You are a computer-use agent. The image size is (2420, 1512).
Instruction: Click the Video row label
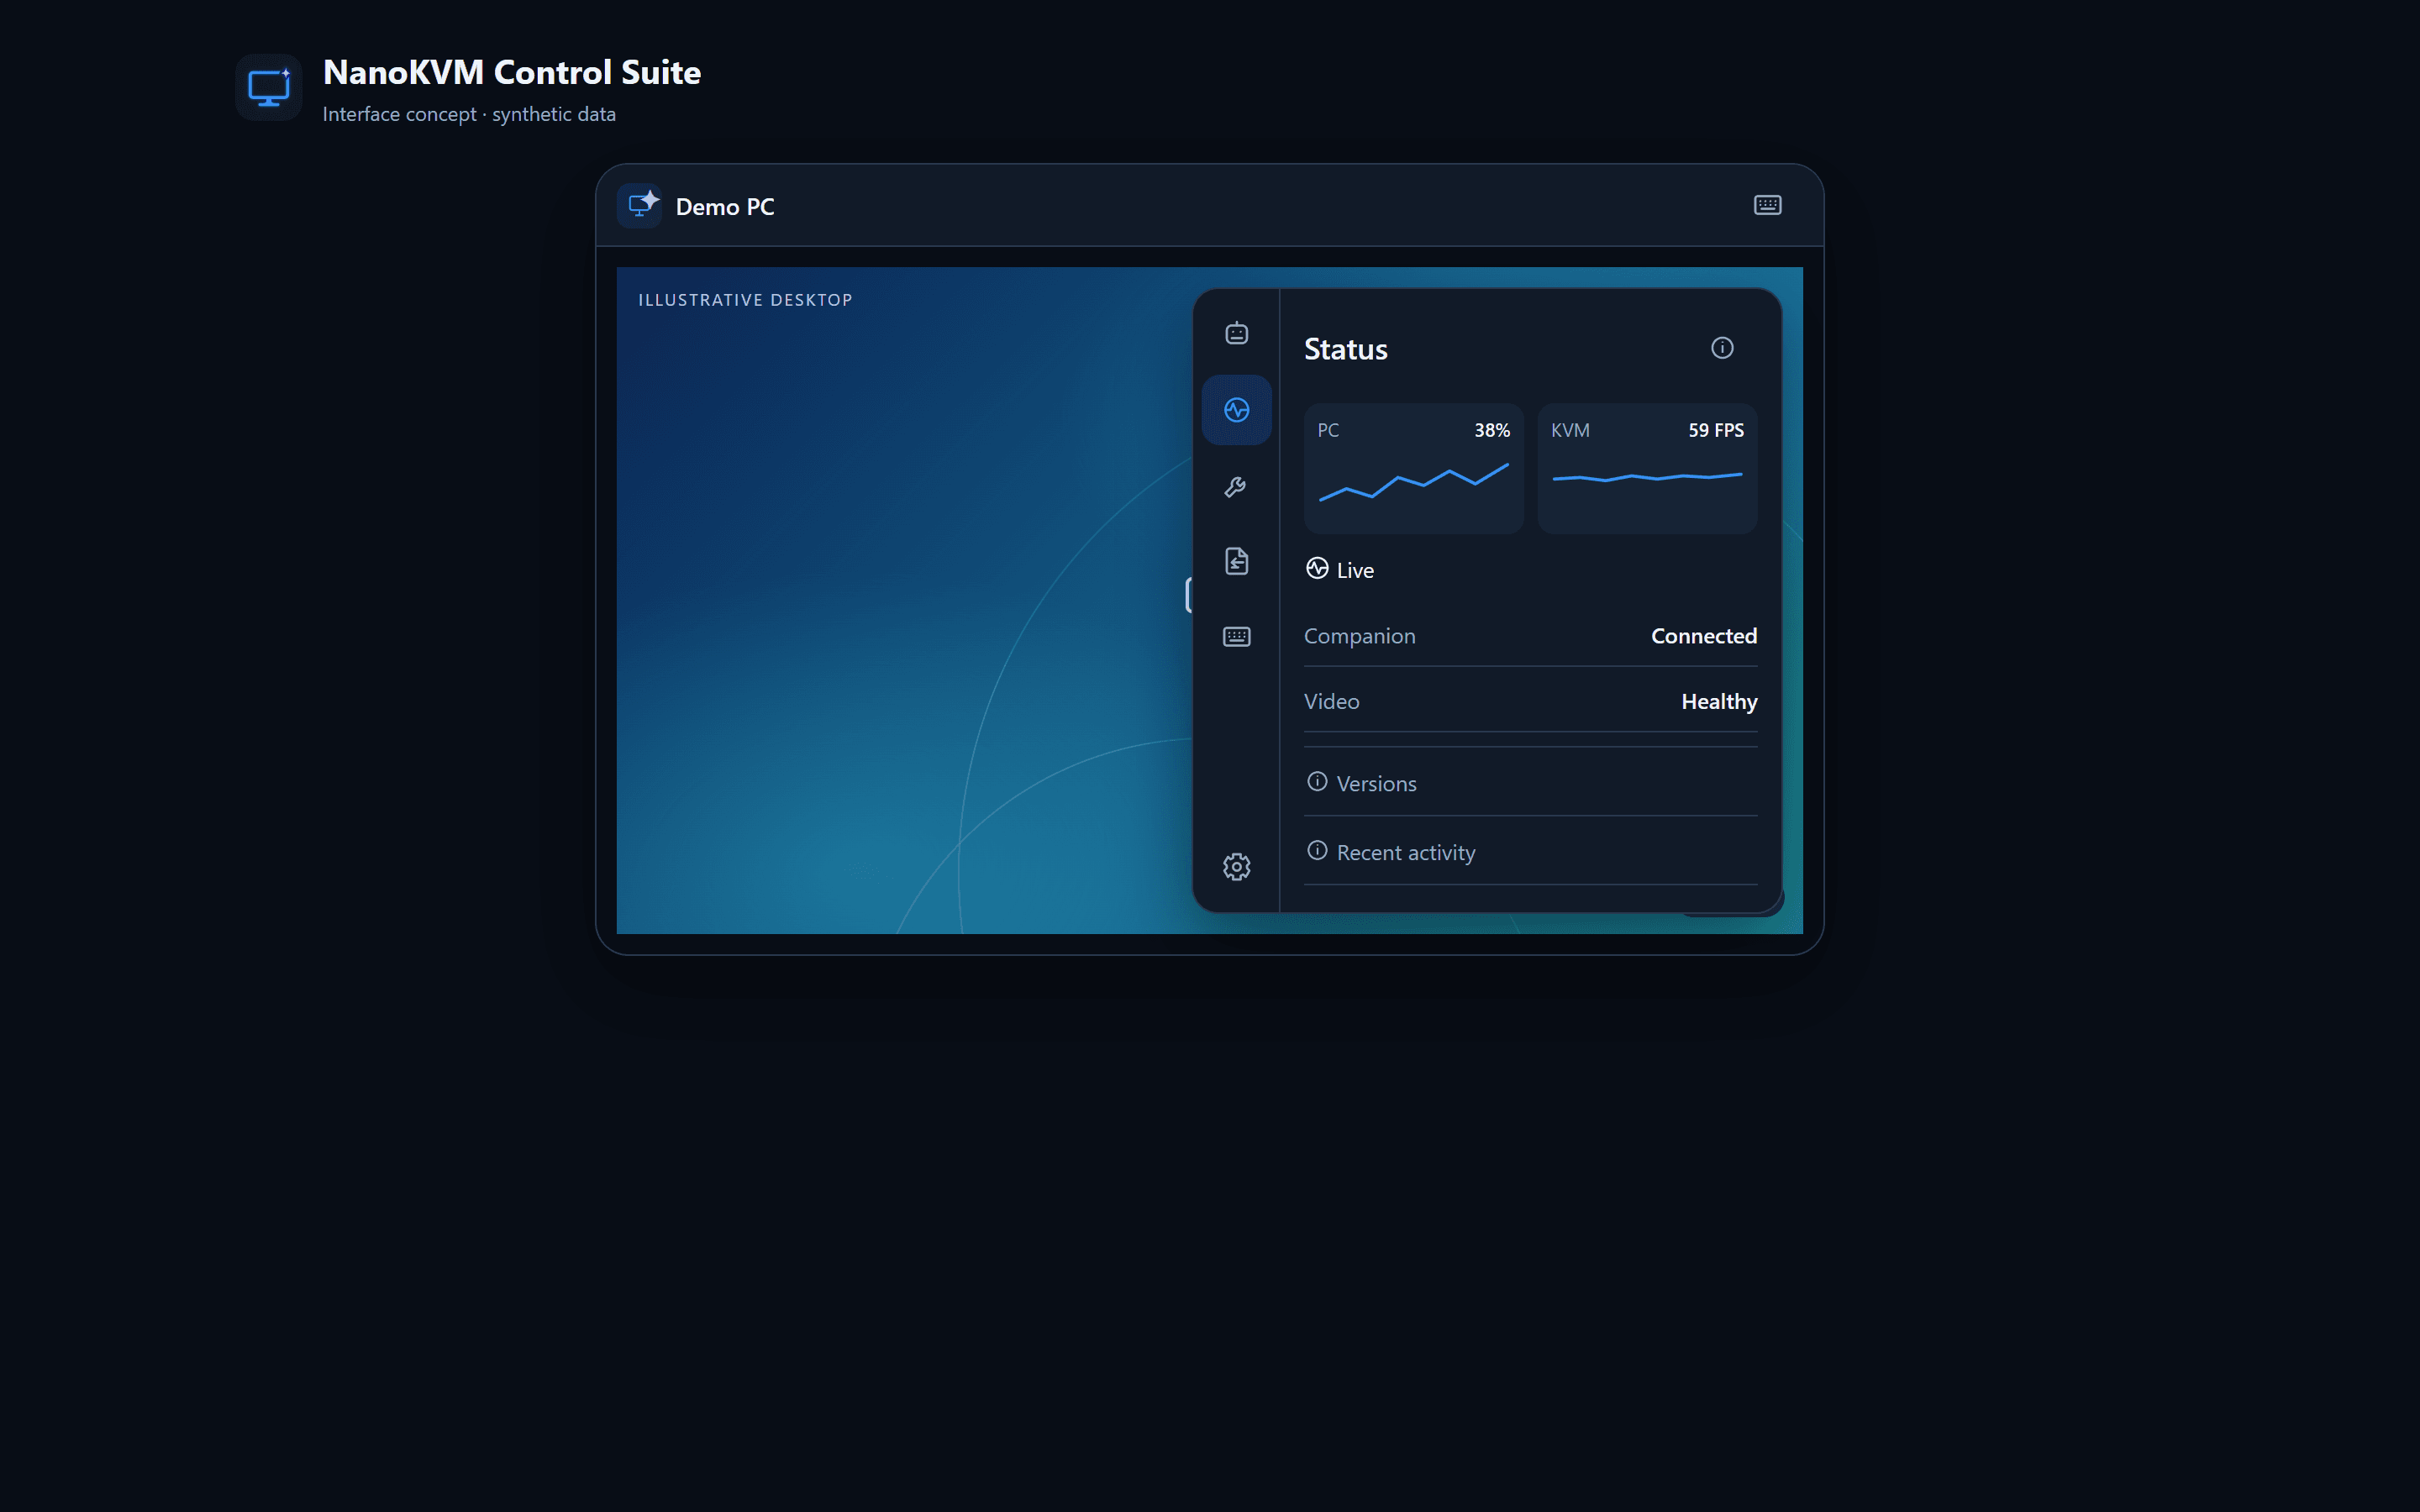1331,702
